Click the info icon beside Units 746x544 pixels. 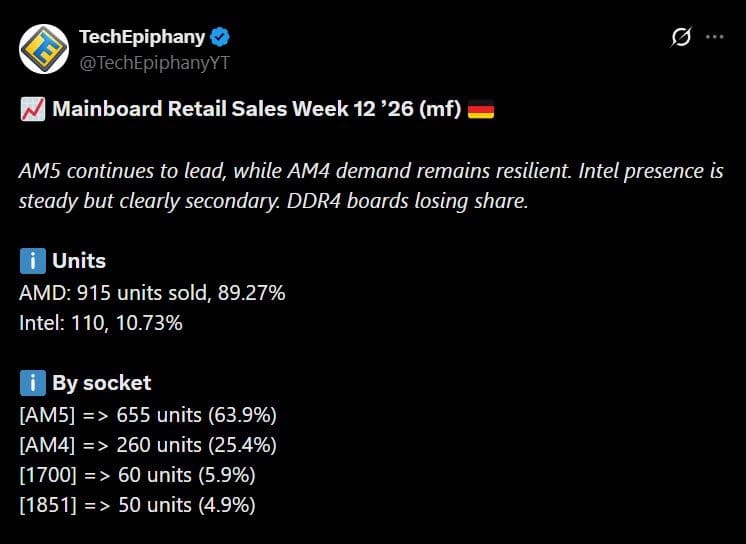30,262
